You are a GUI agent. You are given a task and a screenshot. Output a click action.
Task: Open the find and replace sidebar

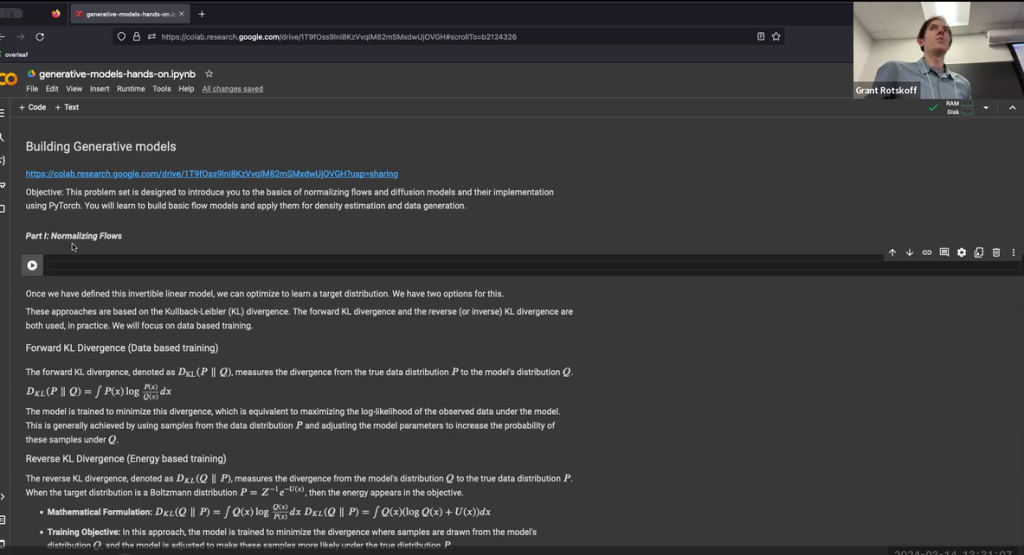click(3, 137)
